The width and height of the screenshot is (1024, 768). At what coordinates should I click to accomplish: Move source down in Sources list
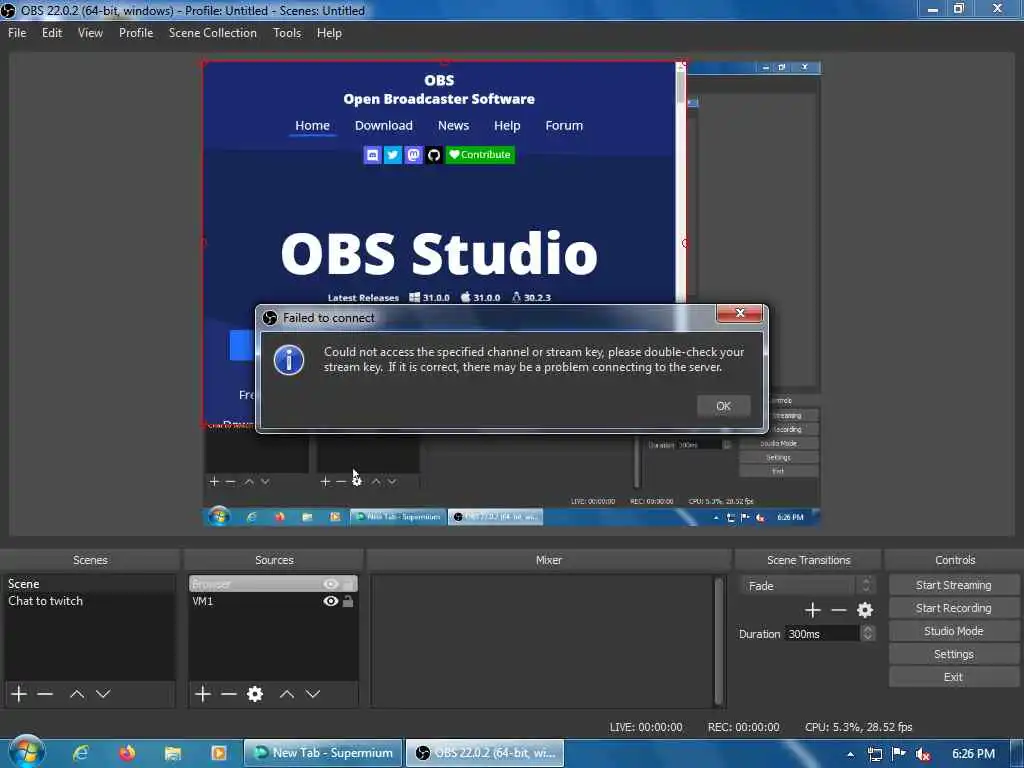click(313, 694)
